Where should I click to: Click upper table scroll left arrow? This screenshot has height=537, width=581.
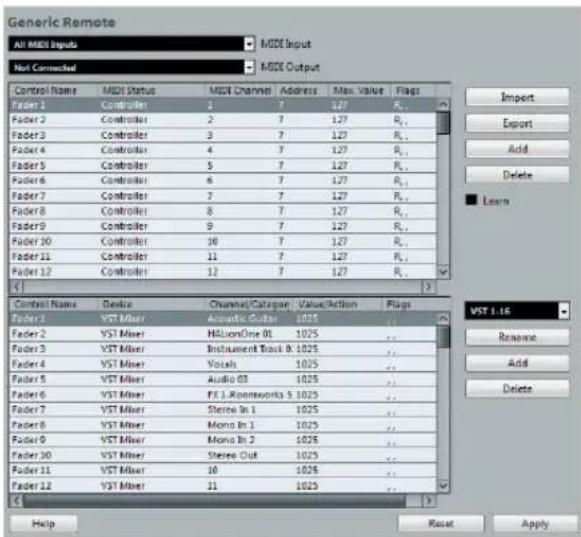click(x=16, y=286)
